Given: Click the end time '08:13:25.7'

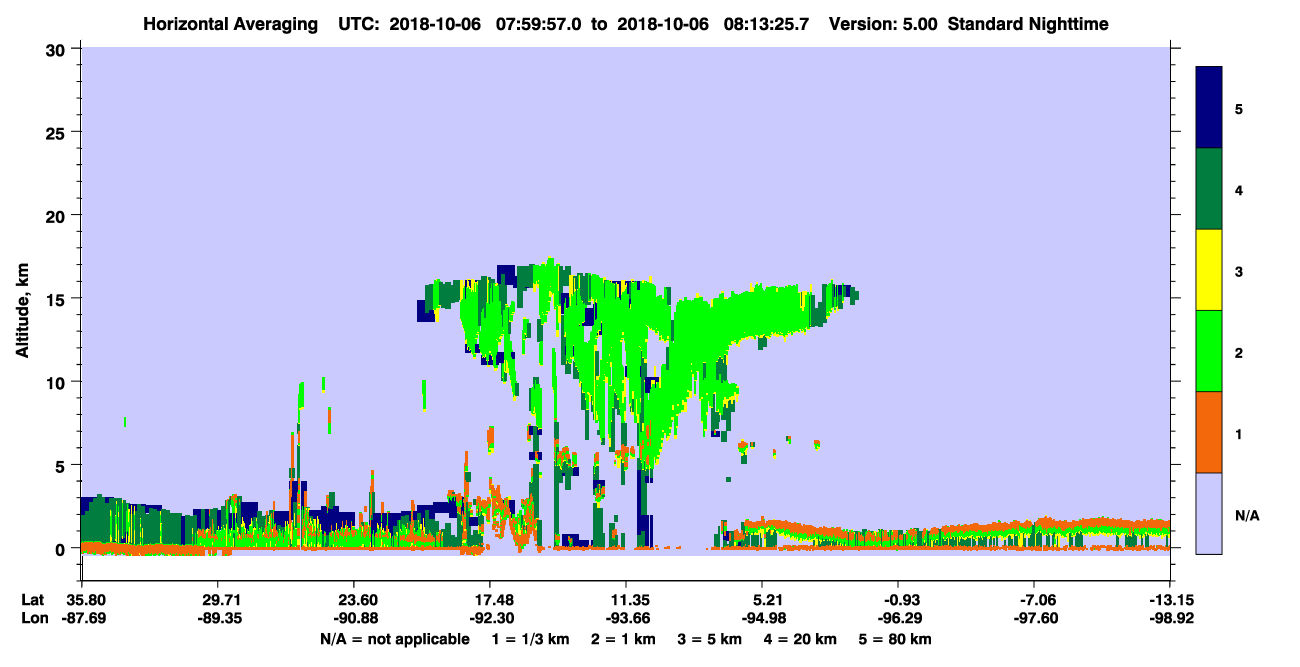Looking at the screenshot, I should click(x=767, y=23).
